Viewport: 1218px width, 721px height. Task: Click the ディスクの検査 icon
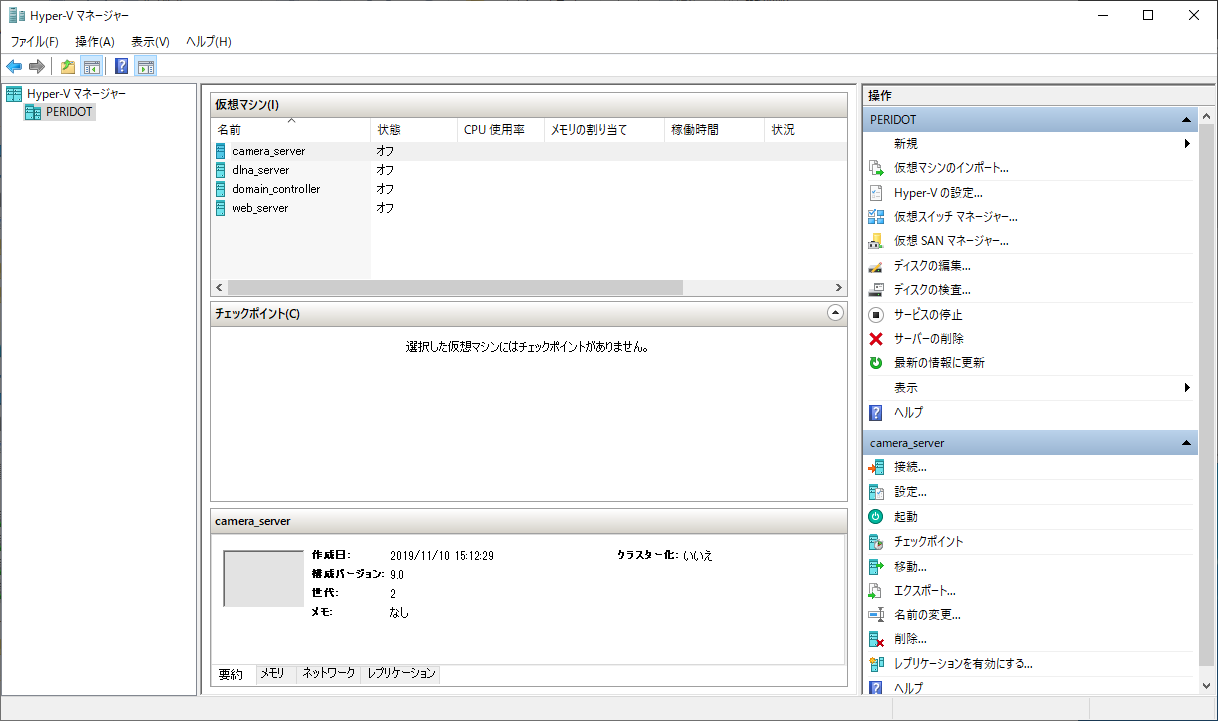[x=876, y=290]
